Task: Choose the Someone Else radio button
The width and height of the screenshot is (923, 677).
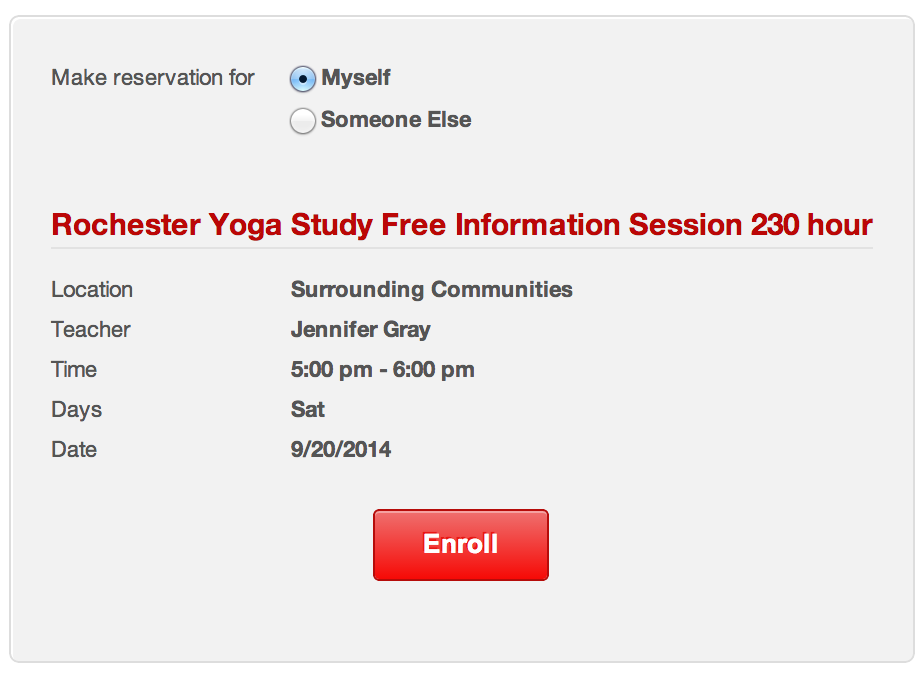Action: tap(302, 121)
